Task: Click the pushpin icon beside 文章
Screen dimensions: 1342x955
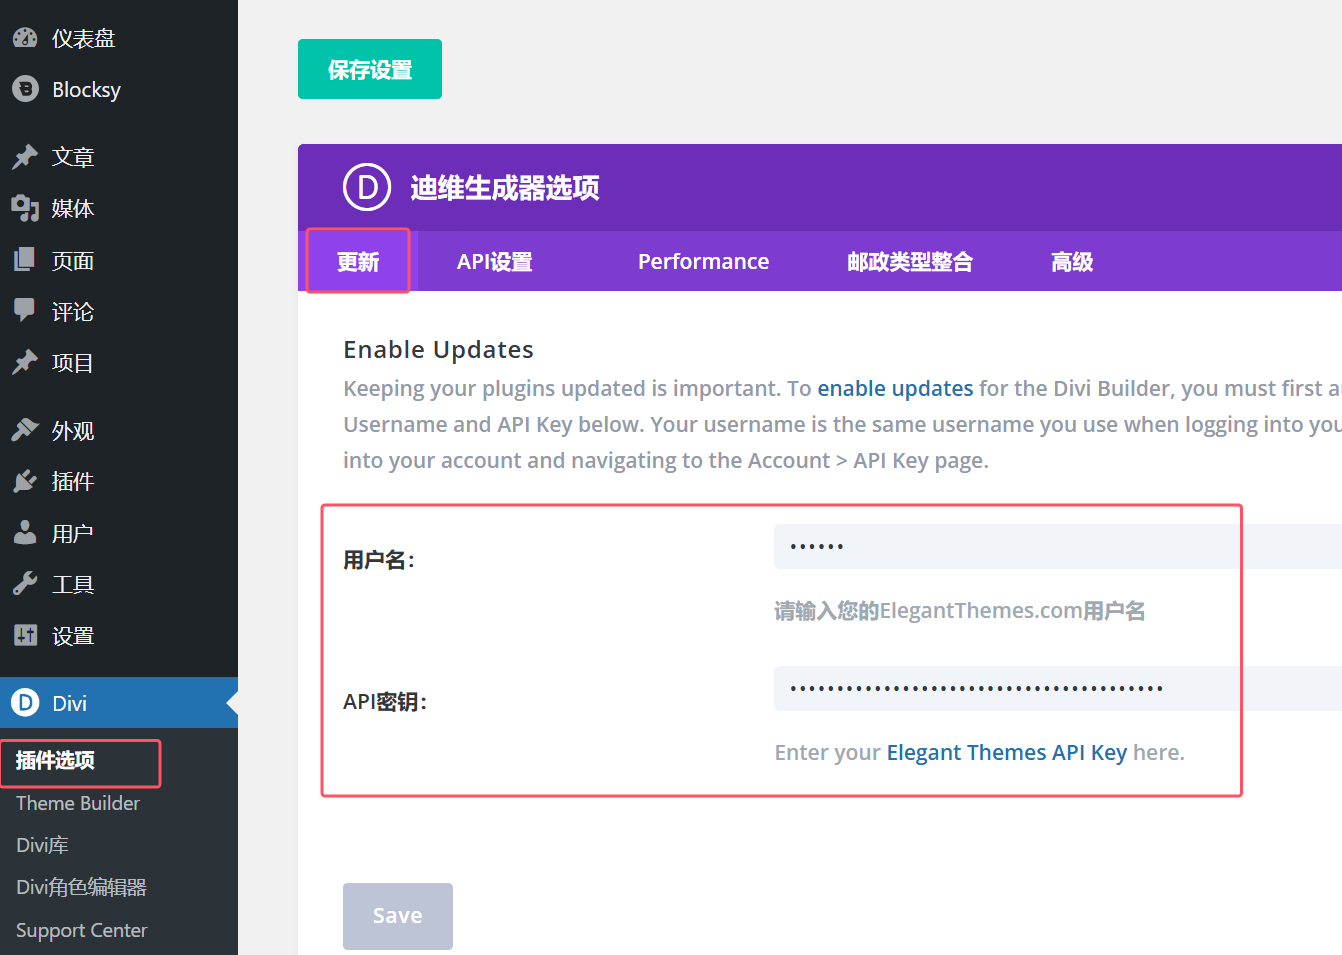Action: pos(25,157)
